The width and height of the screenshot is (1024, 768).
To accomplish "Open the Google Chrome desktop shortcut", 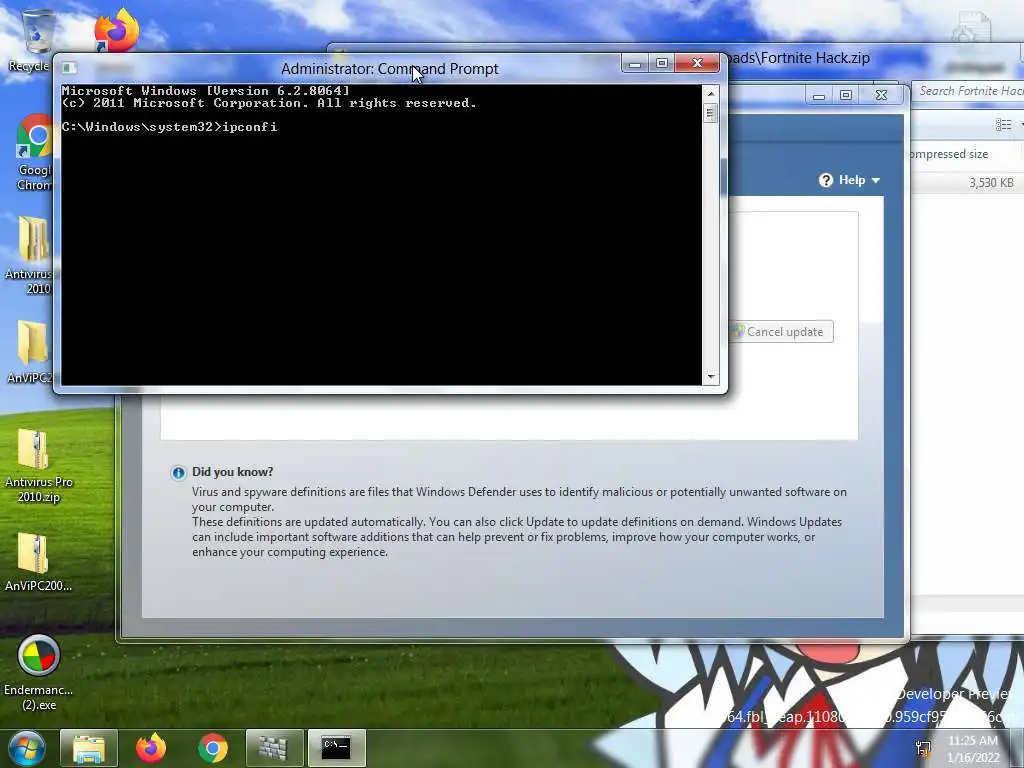I will tap(34, 153).
